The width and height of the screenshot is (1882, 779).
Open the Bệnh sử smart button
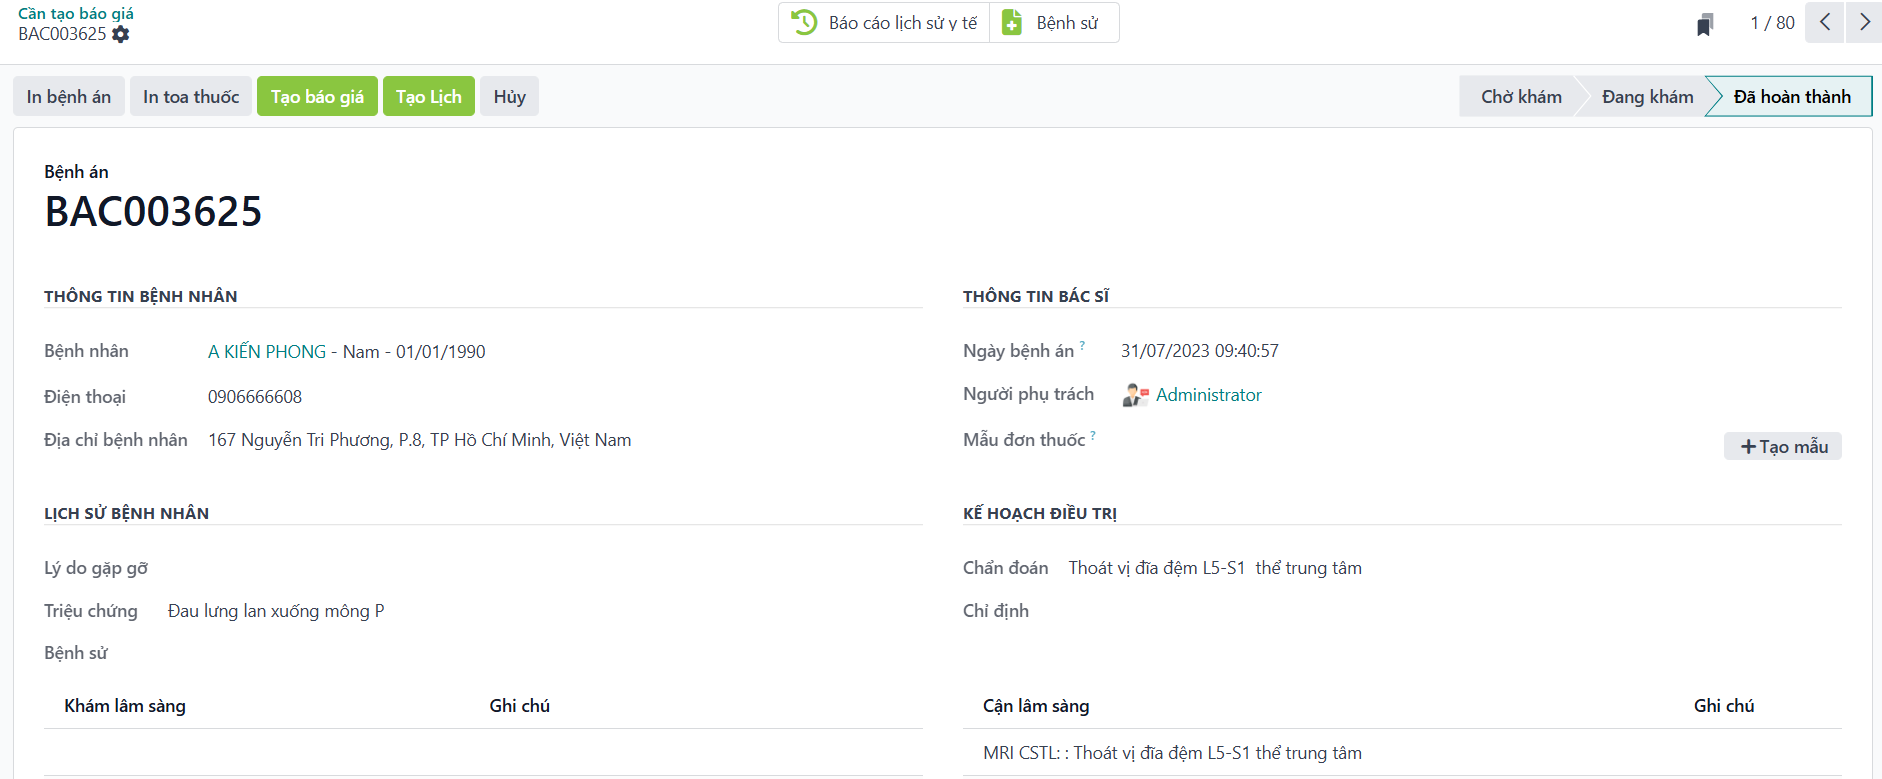point(1054,23)
